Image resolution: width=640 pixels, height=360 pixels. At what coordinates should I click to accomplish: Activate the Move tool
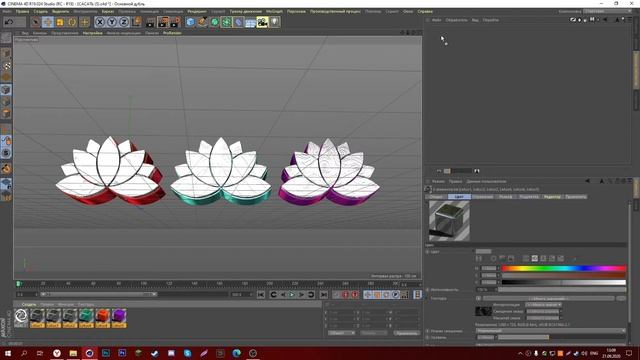48,22
